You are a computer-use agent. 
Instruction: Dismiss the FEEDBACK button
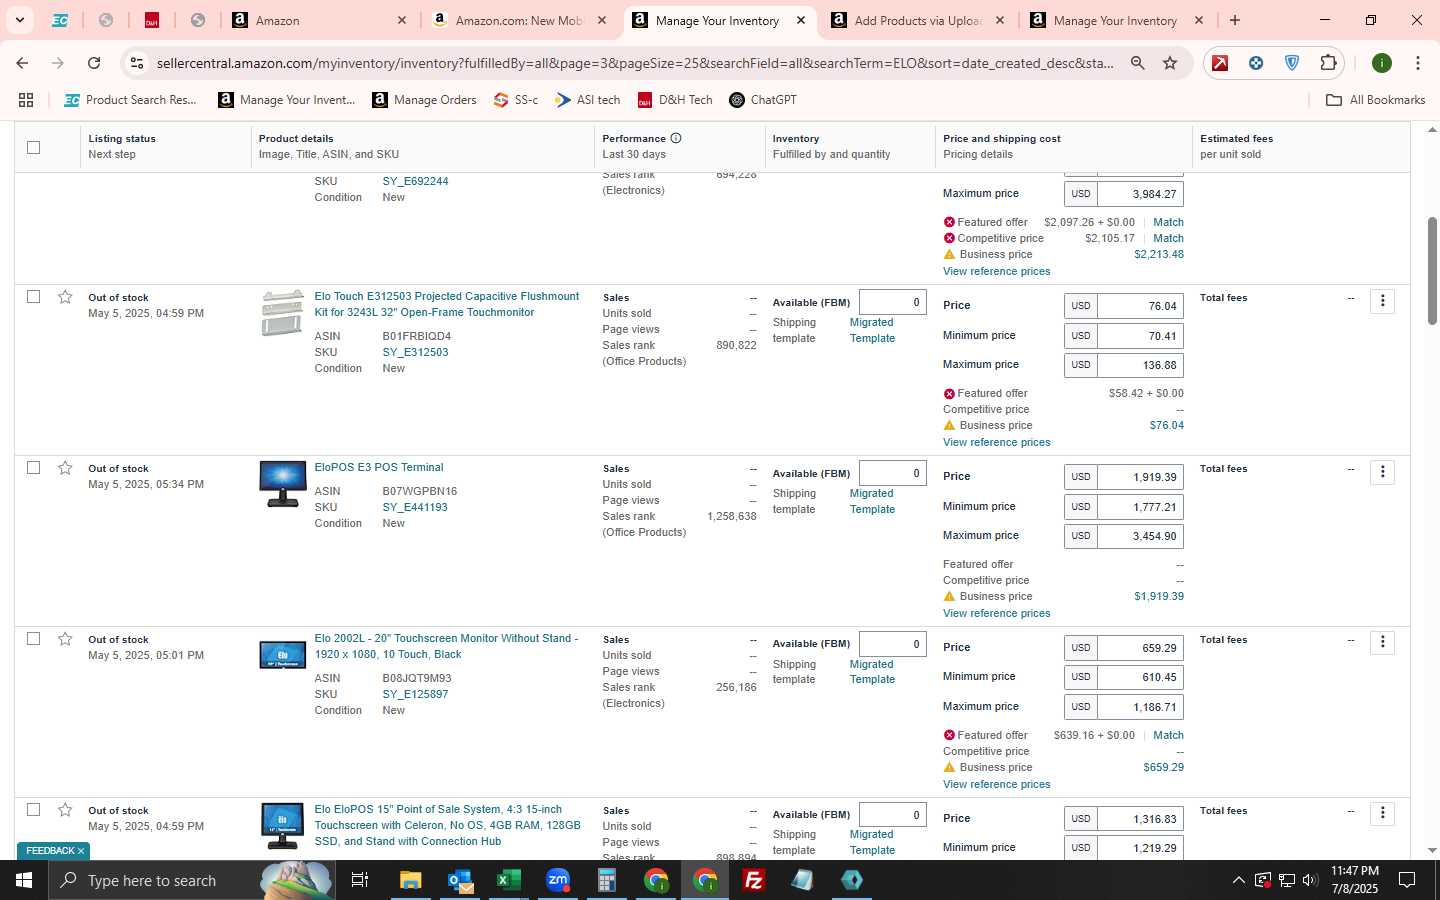tap(81, 851)
